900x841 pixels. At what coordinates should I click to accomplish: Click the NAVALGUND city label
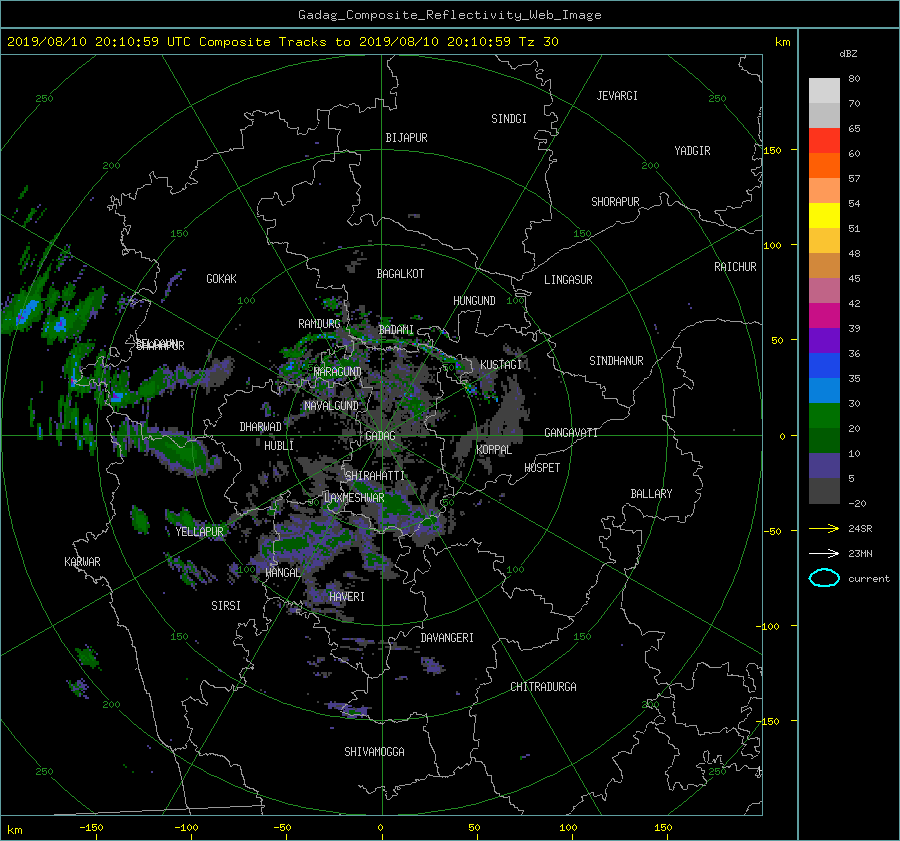point(331,406)
